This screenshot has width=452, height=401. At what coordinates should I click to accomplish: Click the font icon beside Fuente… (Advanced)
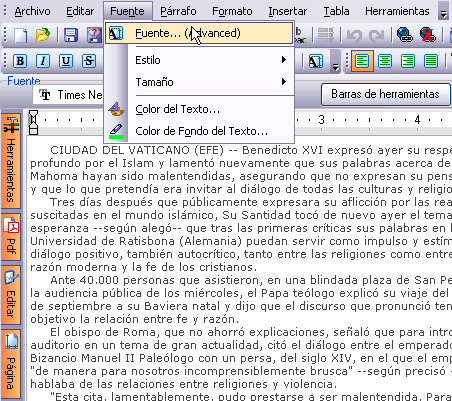116,33
